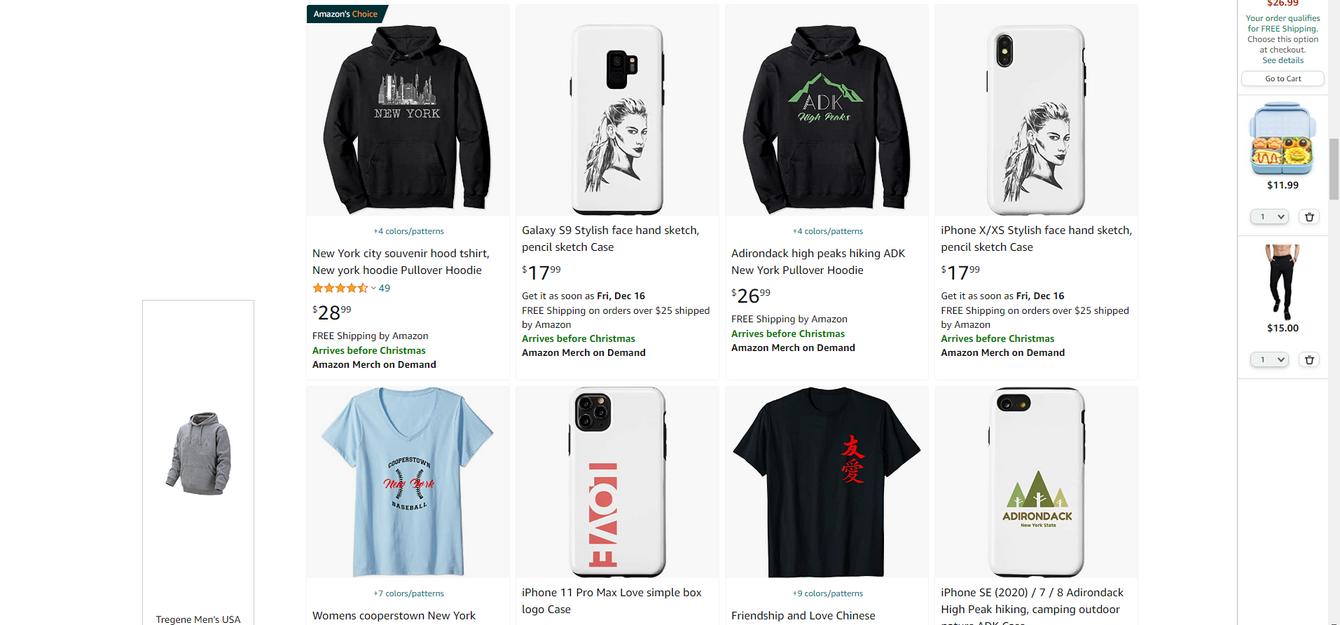Click the 49 reviews count
Screen dimensions: 1340x625
coord(384,288)
